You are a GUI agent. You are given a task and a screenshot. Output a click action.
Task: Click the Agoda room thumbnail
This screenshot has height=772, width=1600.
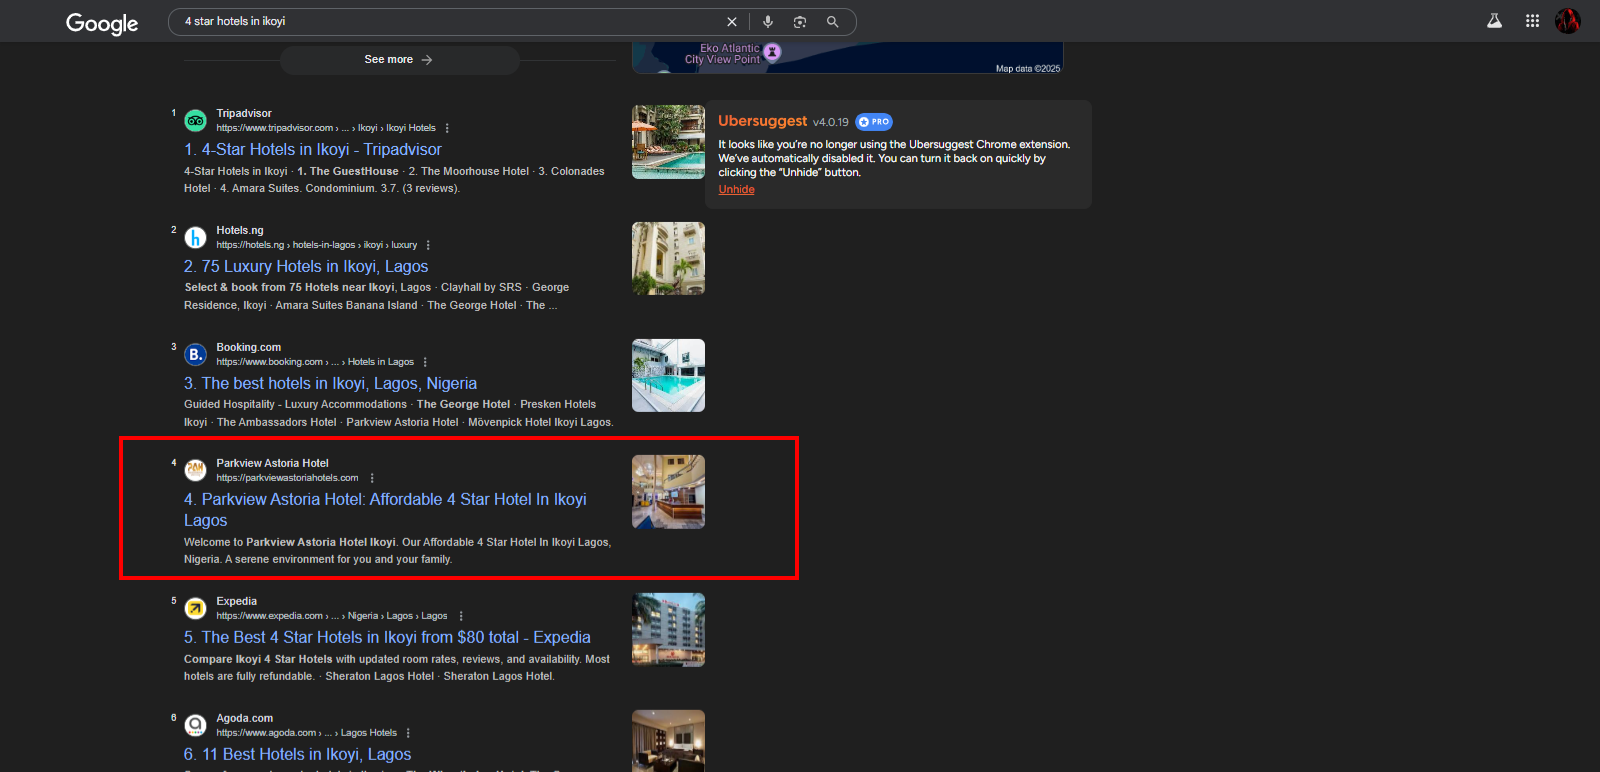tap(668, 741)
